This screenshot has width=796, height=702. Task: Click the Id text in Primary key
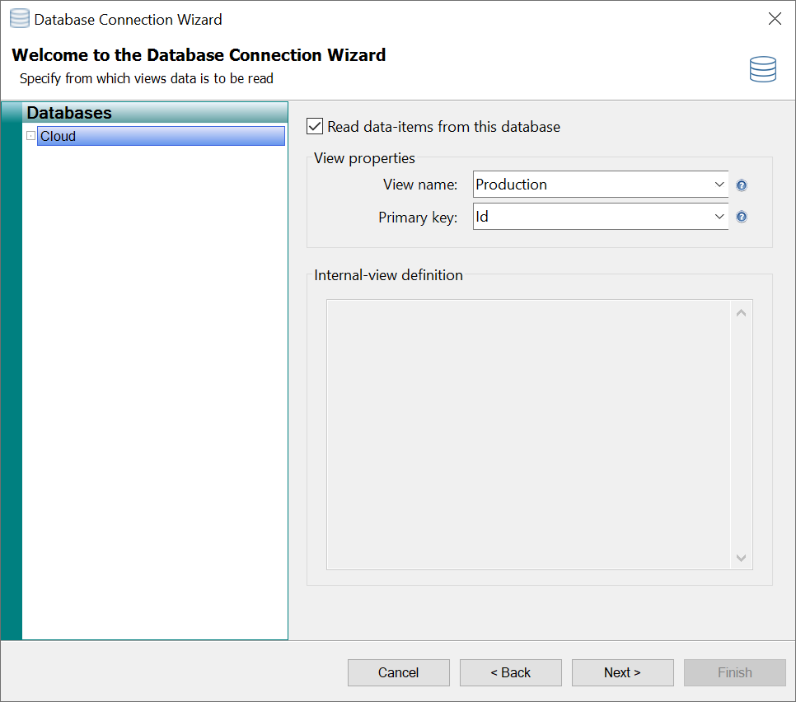pos(482,217)
